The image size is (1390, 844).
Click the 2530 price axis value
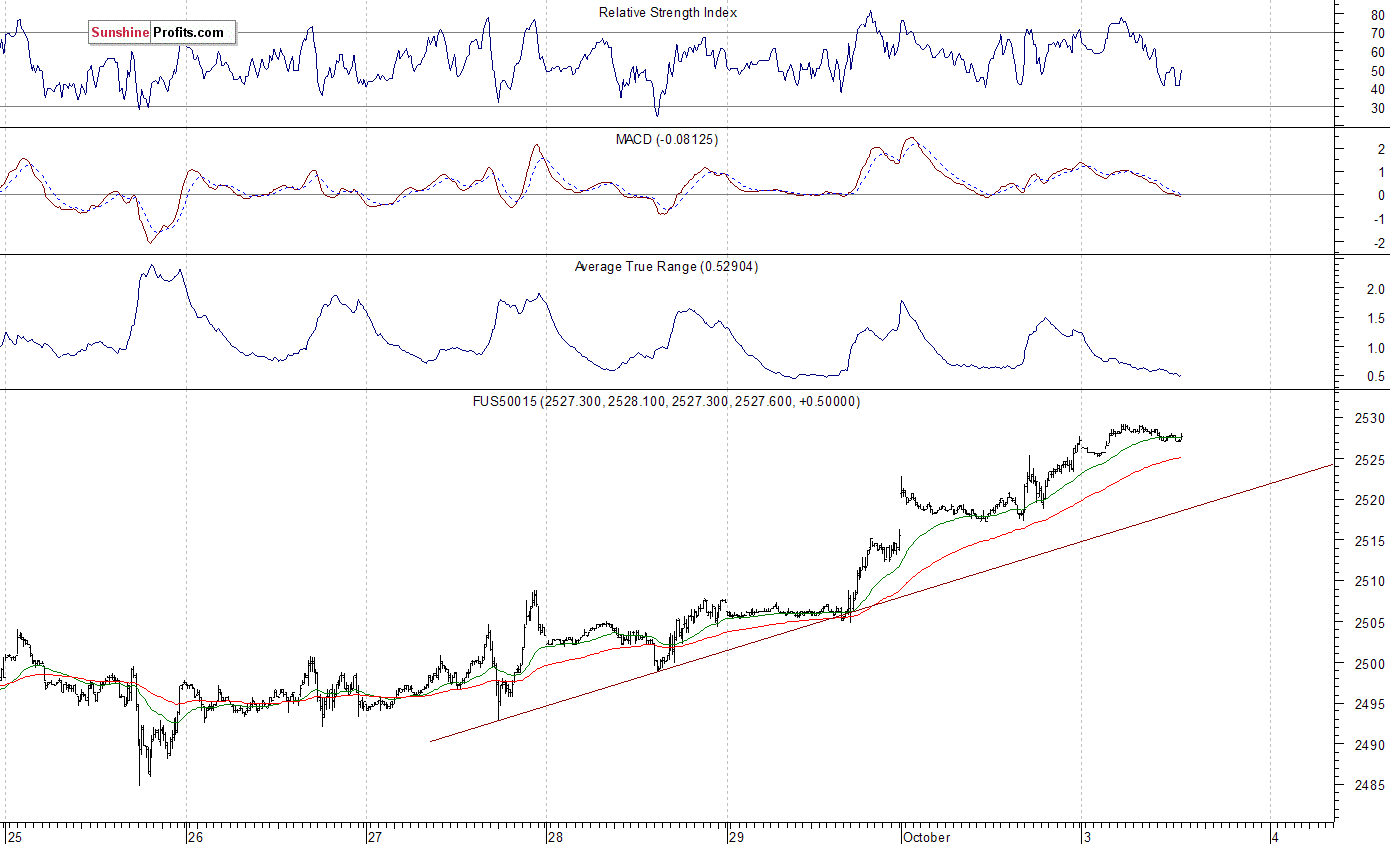pos(1369,418)
